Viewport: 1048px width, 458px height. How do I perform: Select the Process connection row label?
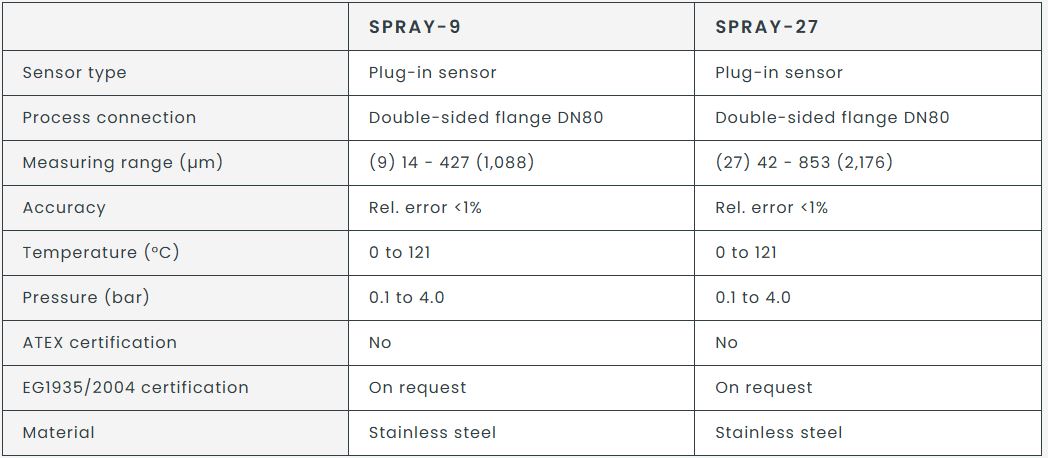click(x=109, y=118)
